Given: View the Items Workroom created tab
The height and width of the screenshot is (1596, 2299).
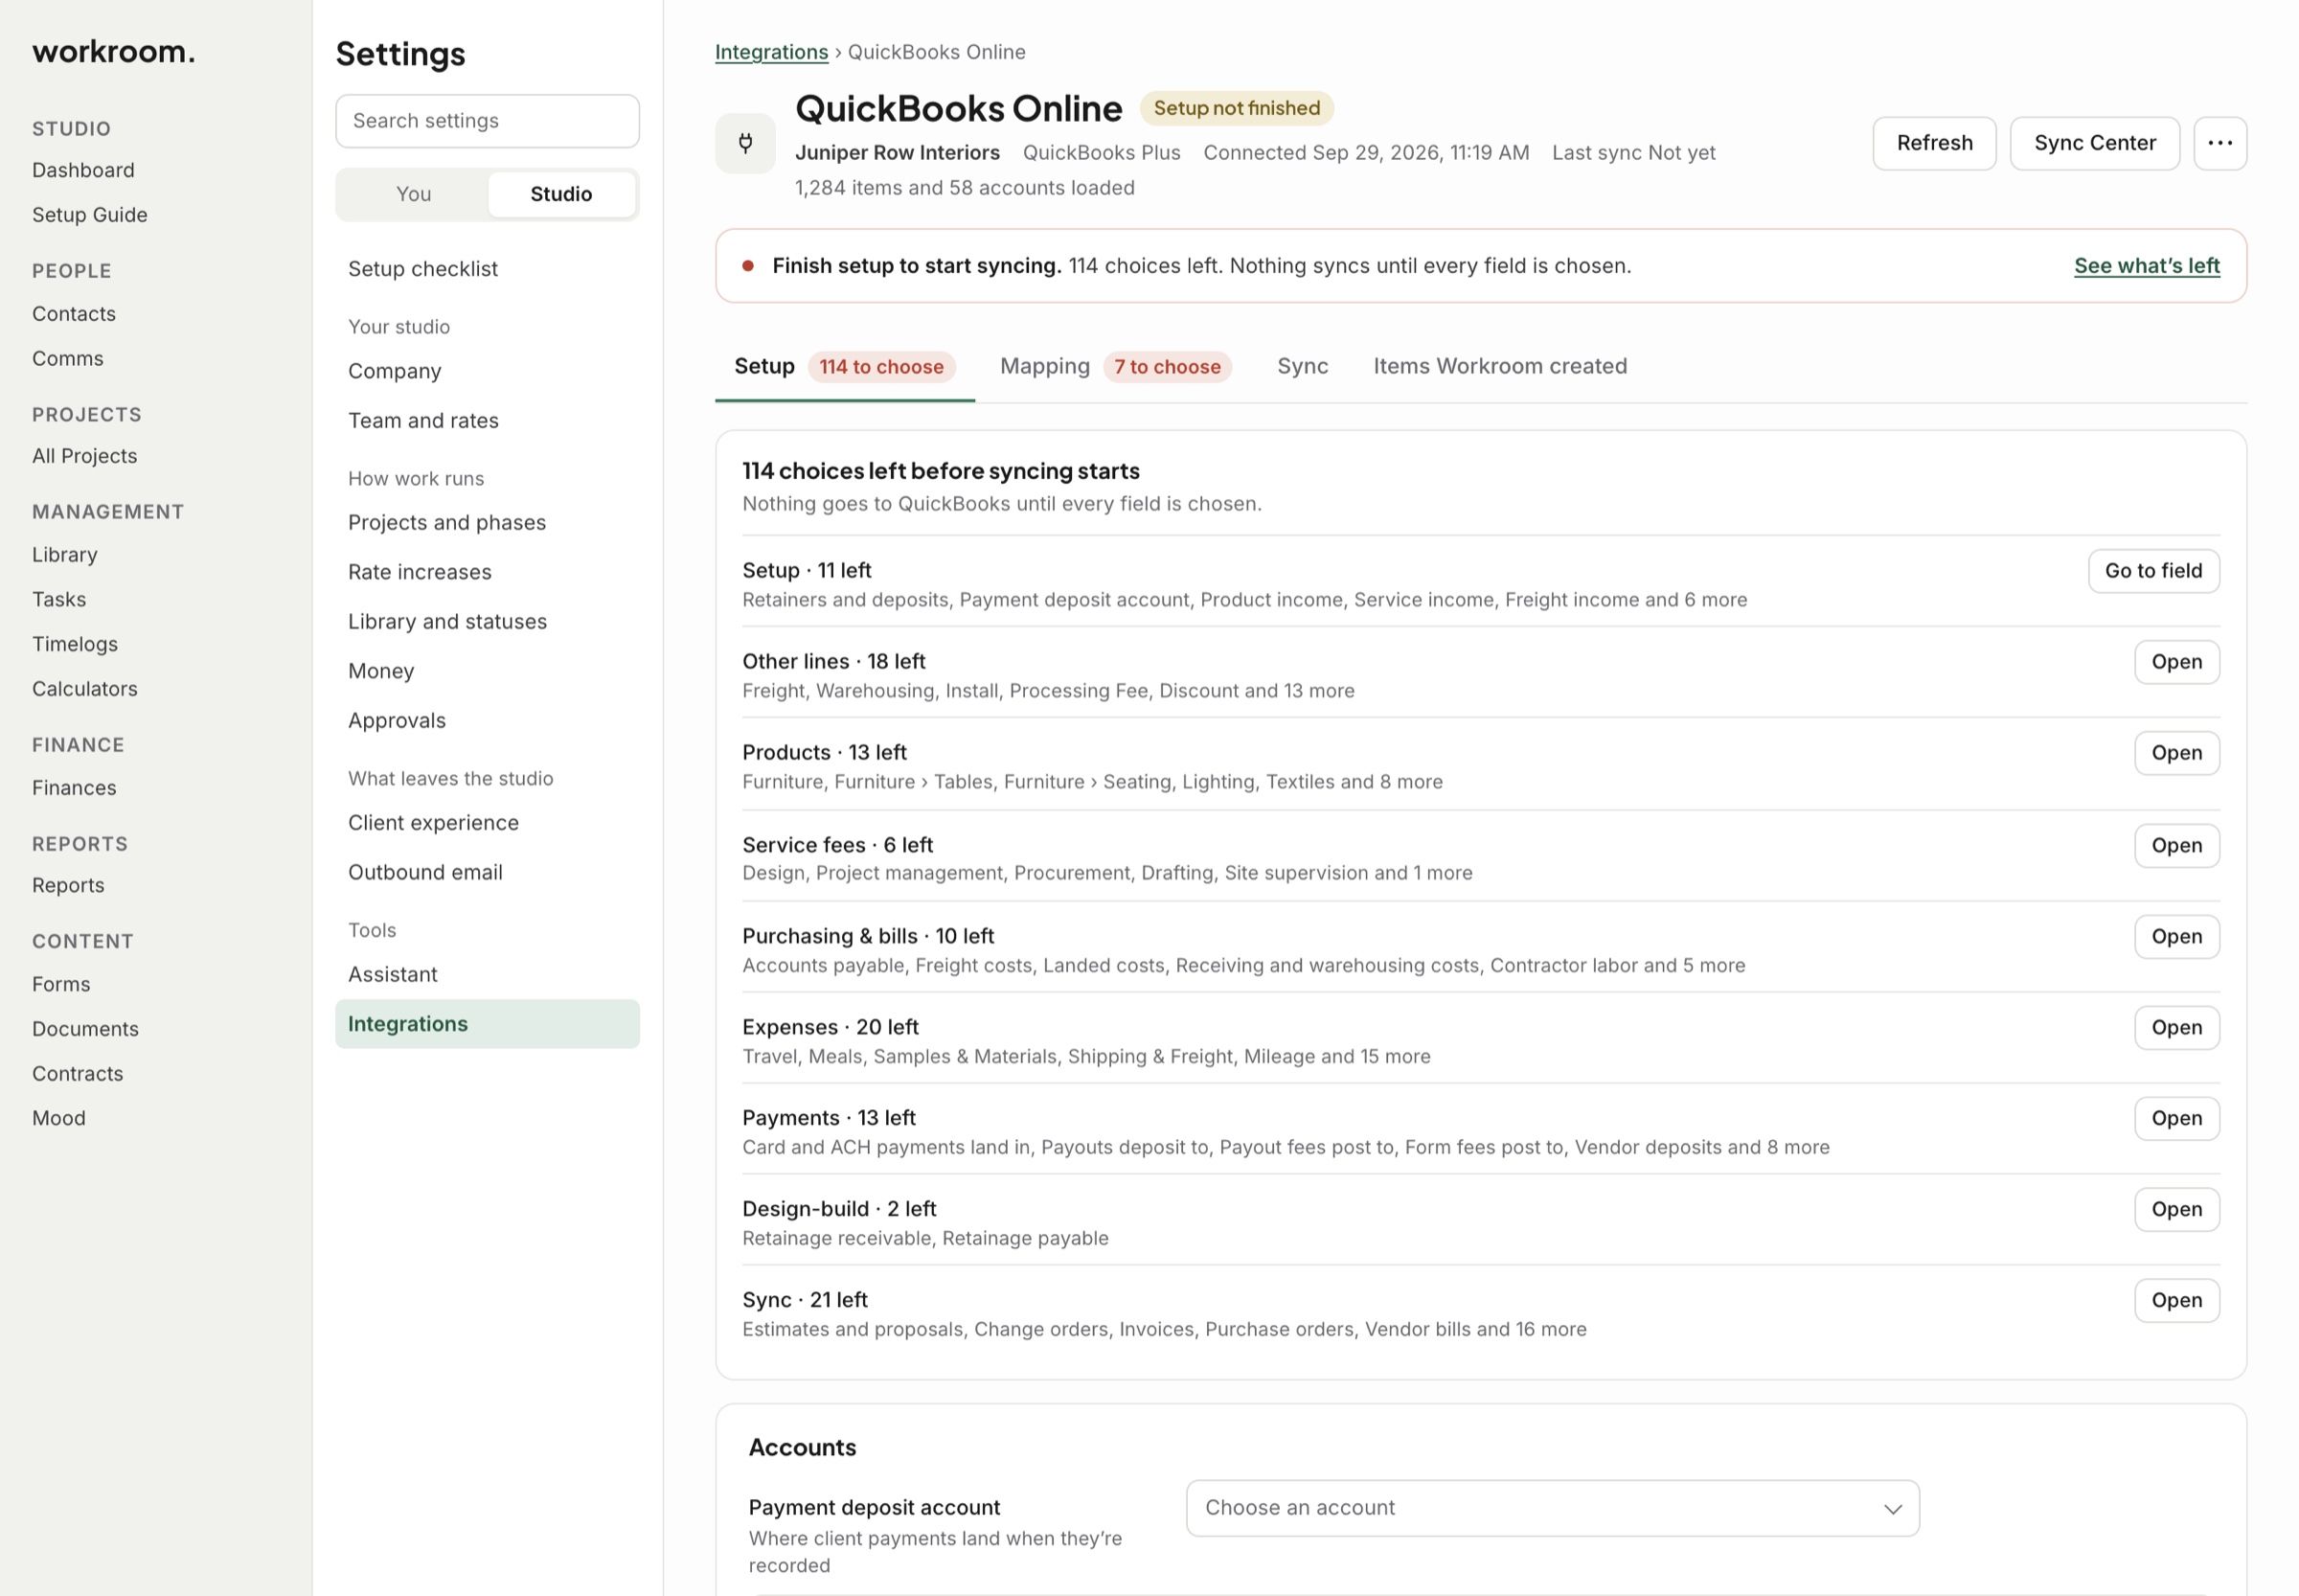Looking at the screenshot, I should click(1499, 366).
